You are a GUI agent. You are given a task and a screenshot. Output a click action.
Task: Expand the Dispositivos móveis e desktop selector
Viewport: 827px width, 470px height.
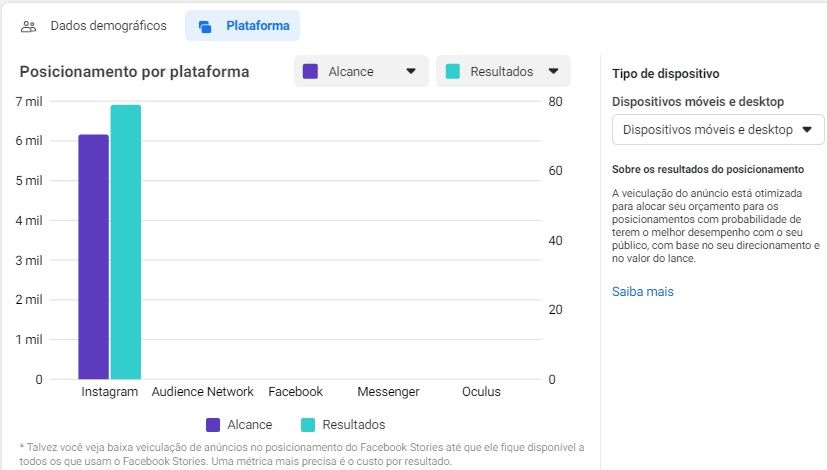(718, 130)
